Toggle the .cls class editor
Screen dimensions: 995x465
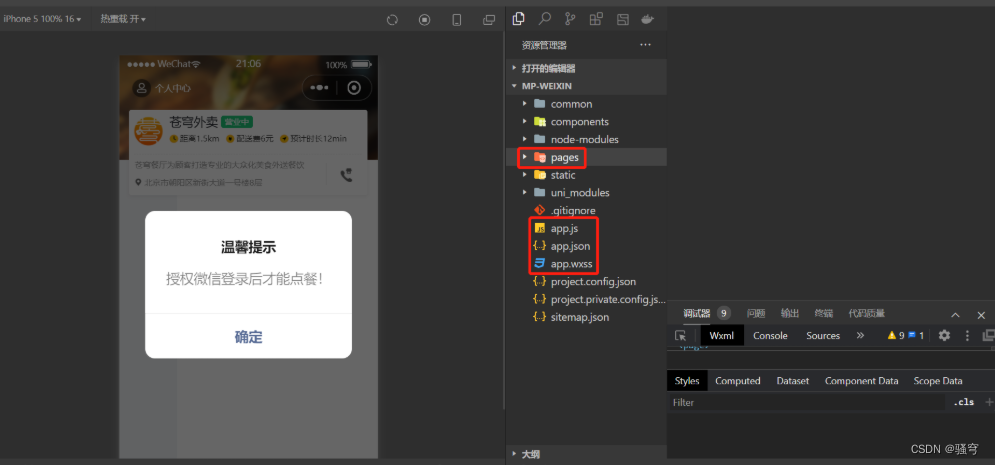(x=963, y=402)
